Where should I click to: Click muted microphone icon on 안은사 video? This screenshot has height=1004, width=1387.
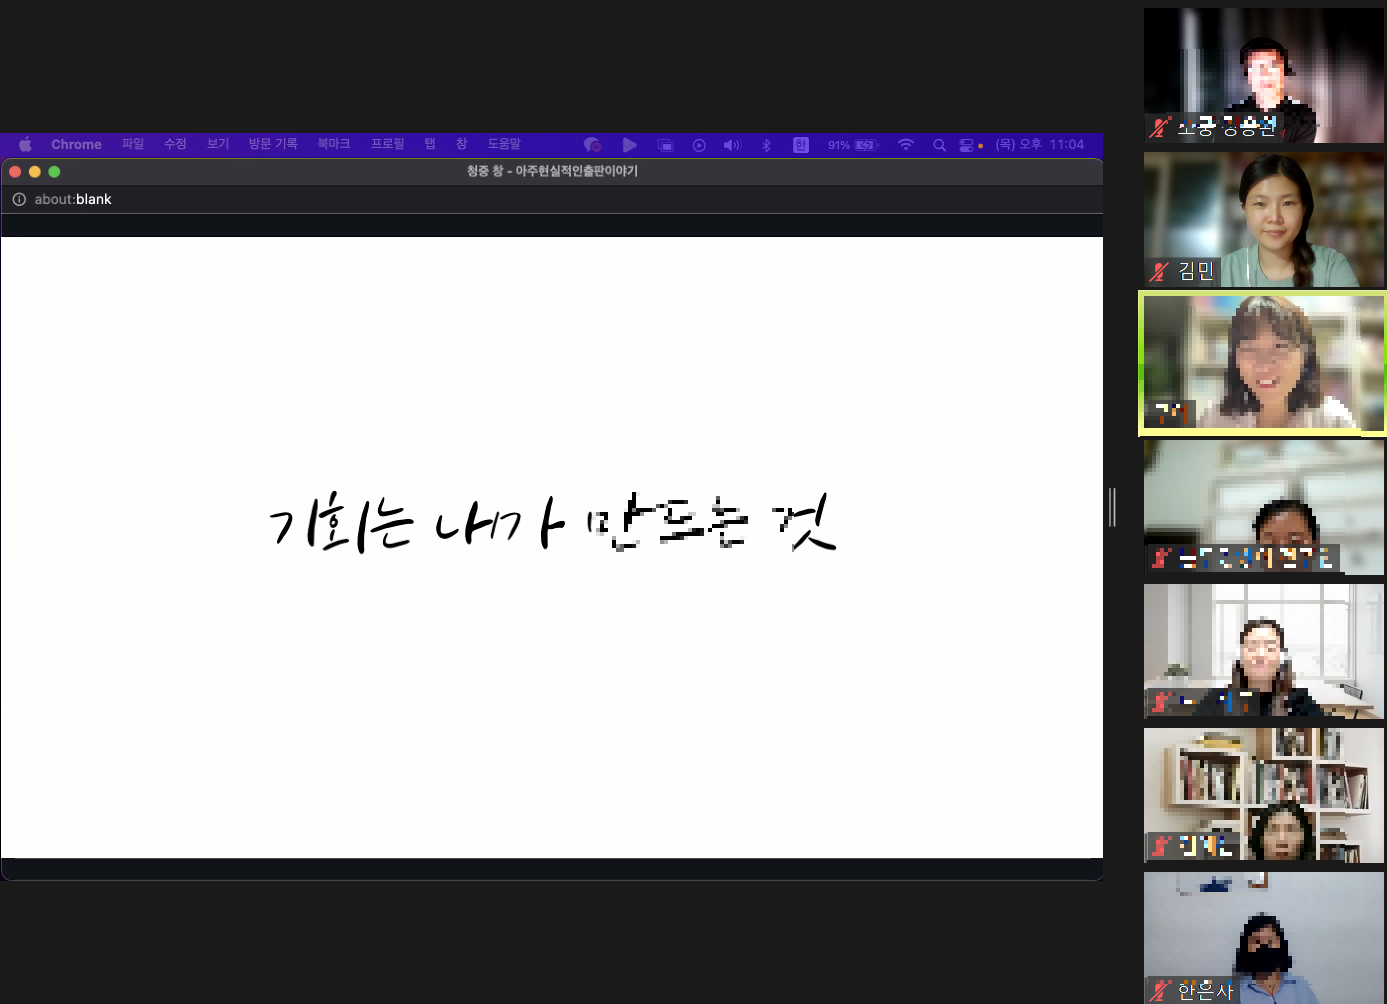coord(1160,991)
